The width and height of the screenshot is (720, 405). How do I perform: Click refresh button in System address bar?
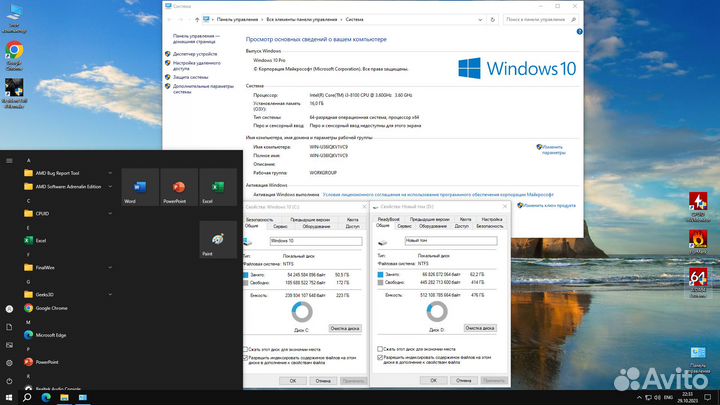(493, 20)
